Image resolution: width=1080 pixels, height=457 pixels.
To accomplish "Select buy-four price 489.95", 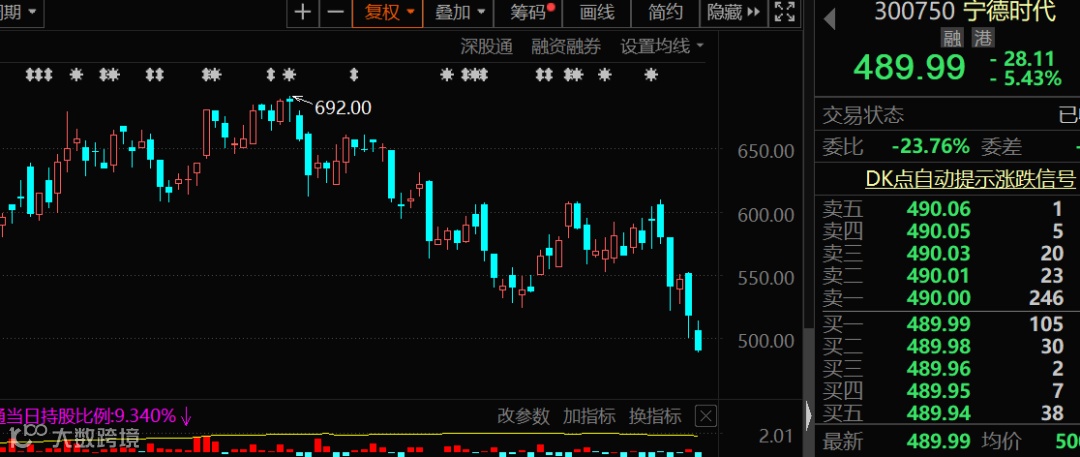I will 939,391.
